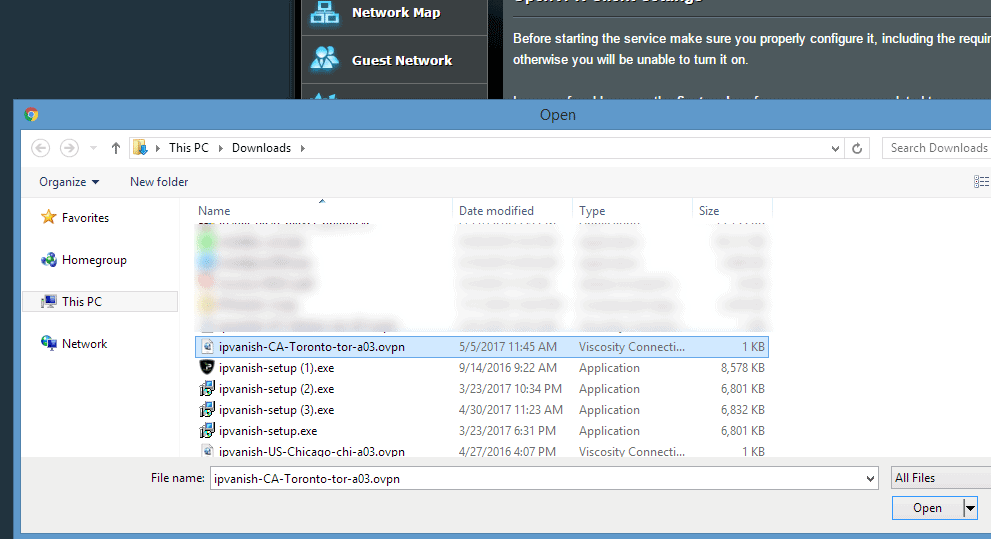This screenshot has width=991, height=539.
Task: Open address bar history dropdown
Action: pyautogui.click(x=835, y=148)
